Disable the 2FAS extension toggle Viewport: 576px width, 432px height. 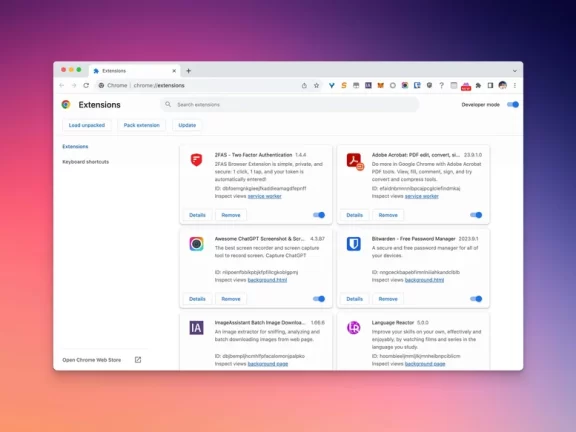(319, 215)
